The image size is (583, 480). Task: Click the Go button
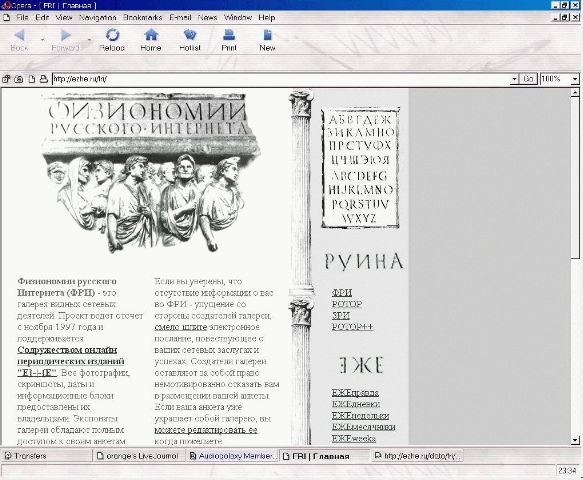point(528,79)
